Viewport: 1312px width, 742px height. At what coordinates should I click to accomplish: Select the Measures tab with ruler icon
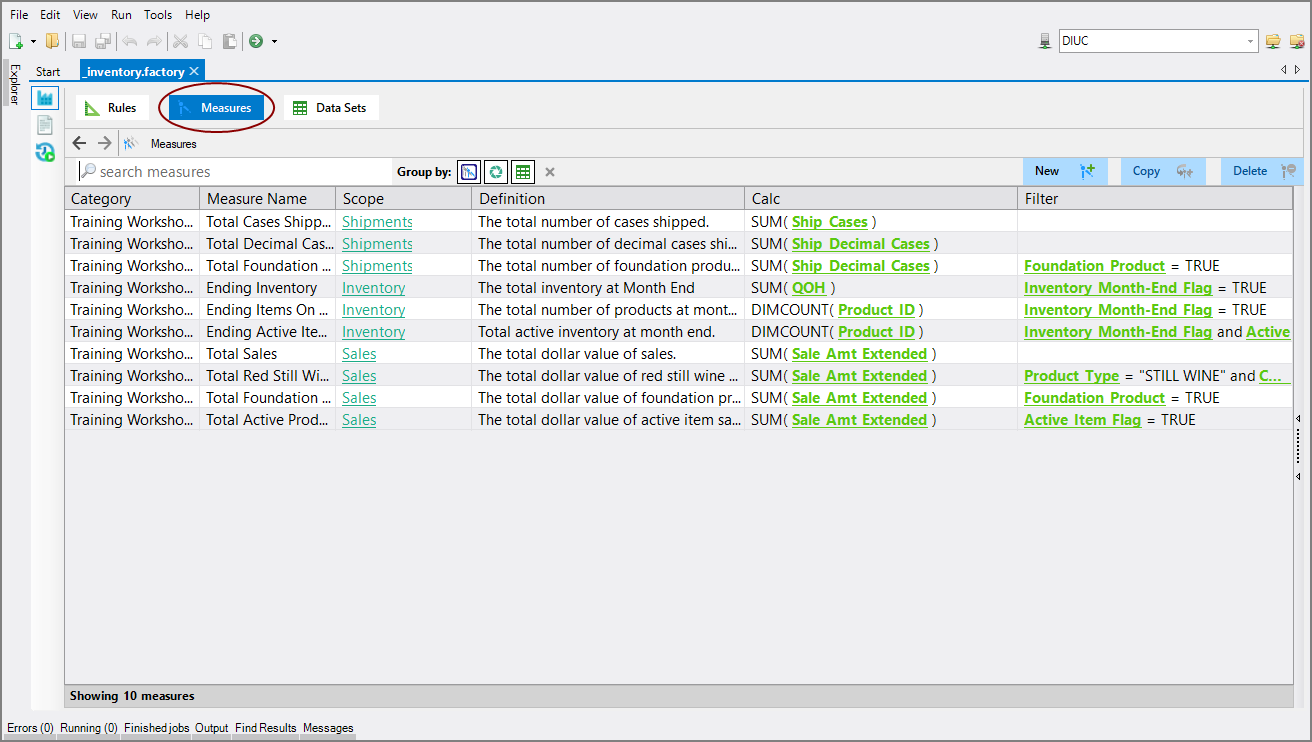pos(216,107)
